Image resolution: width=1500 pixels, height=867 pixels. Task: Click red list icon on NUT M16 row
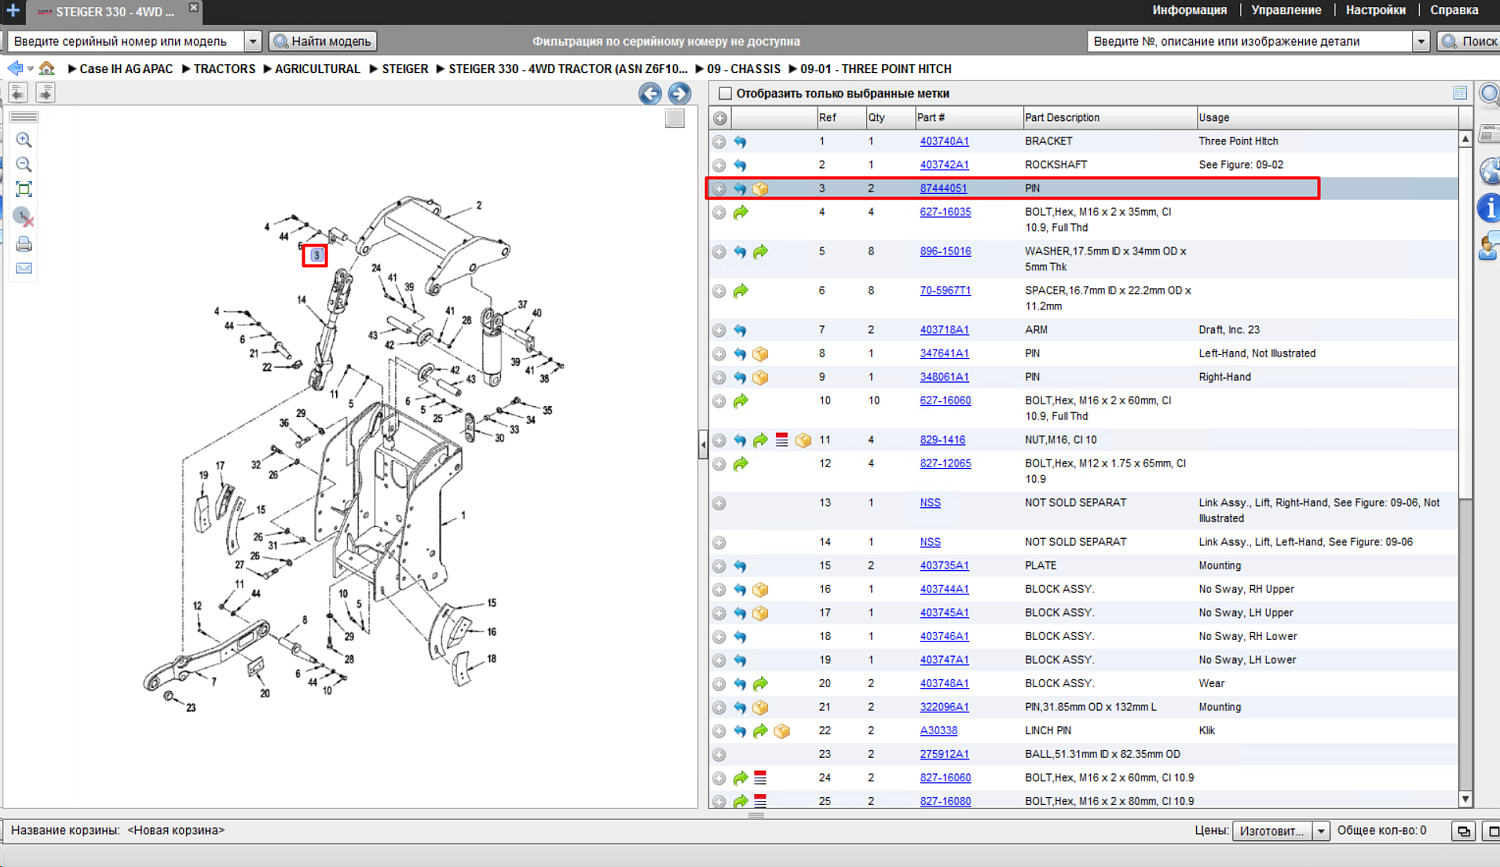[x=782, y=440]
